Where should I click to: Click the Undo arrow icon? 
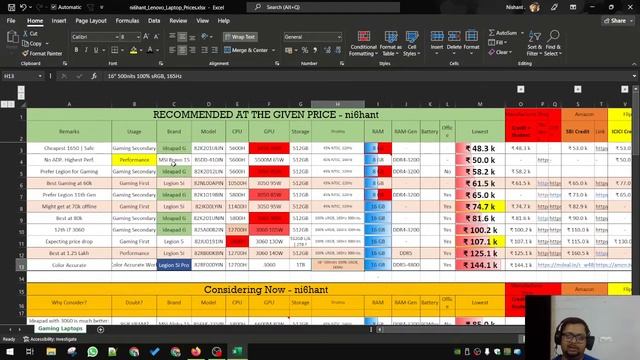coord(23,7)
